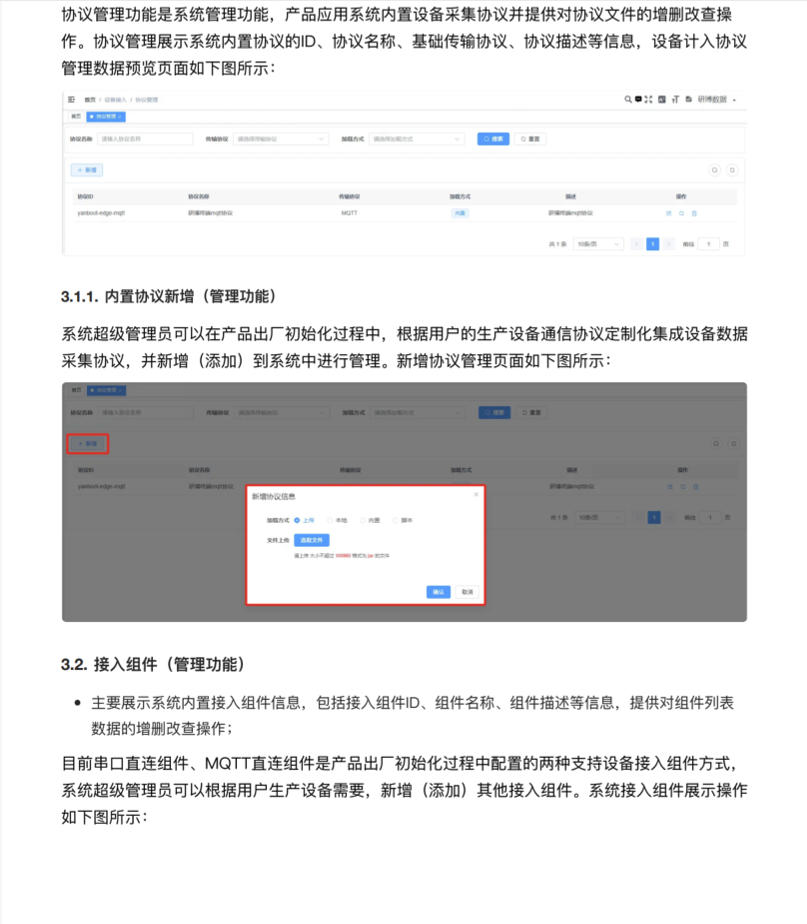Click the 协议ID column header in upper screenshot
Viewport: 807px width, 924px height.
(x=85, y=197)
